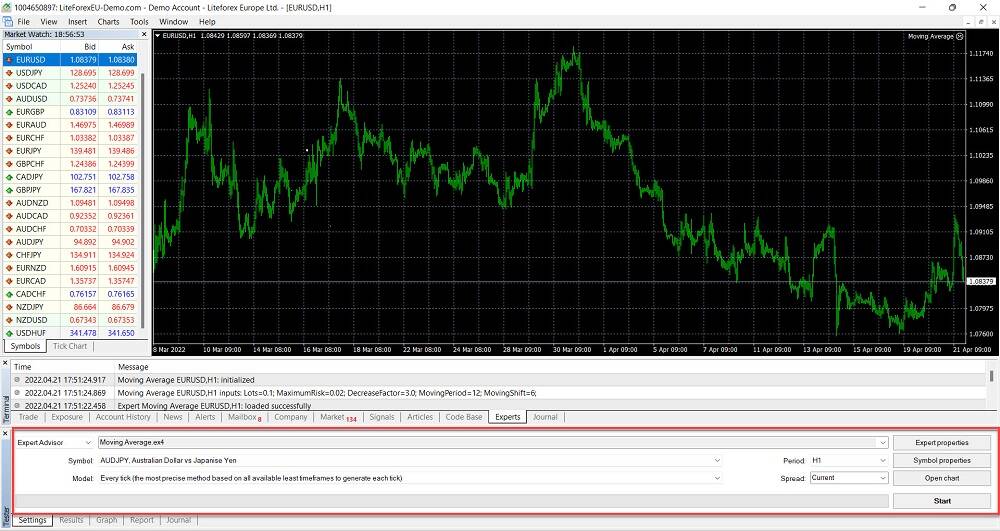Click the EURCHF symbol arrow icon
Viewport: 1000px width, 531px height.
pyautogui.click(x=9, y=138)
